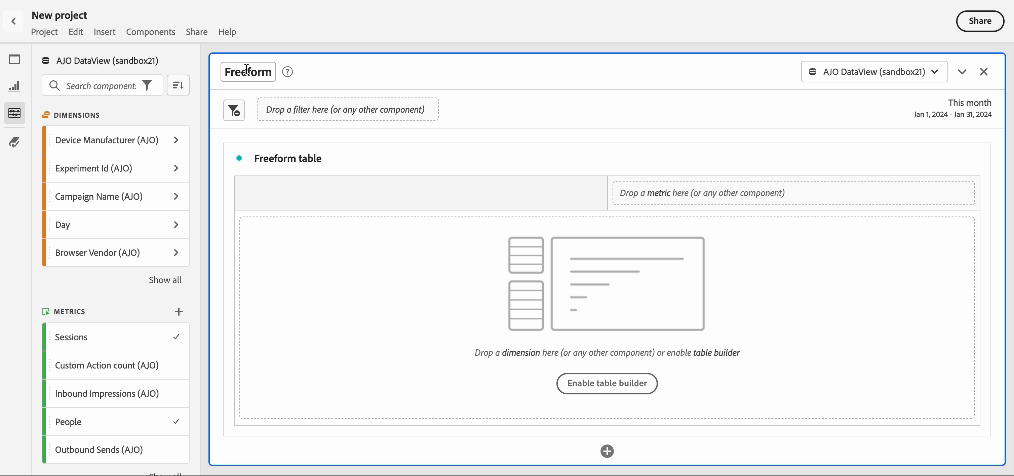The height and width of the screenshot is (476, 1014).
Task: Expand Campaign Name (AJO) dimension chevron
Action: 176,197
